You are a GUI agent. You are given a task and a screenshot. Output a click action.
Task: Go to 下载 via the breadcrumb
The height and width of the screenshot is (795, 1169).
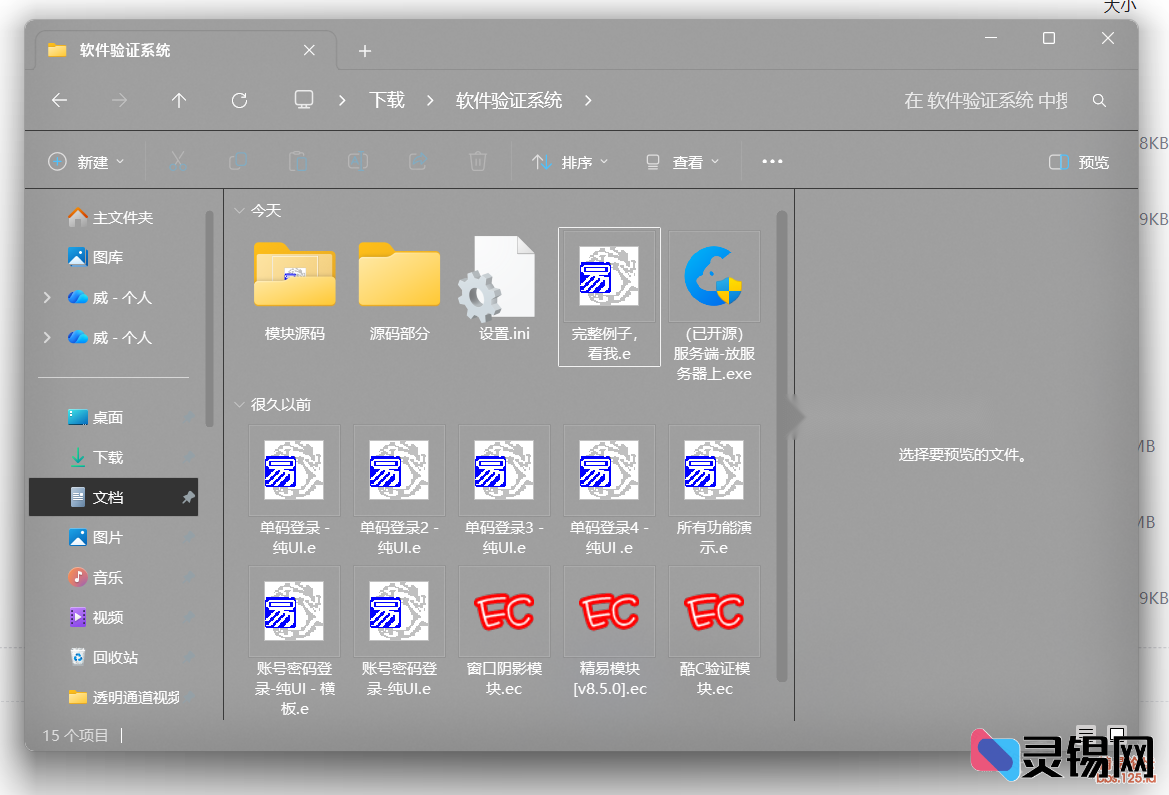pyautogui.click(x=387, y=100)
